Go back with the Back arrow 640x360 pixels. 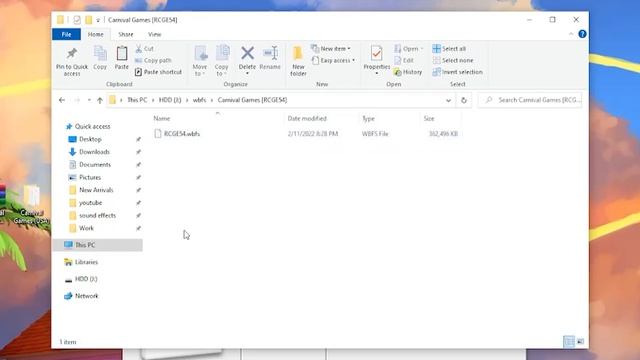click(62, 100)
